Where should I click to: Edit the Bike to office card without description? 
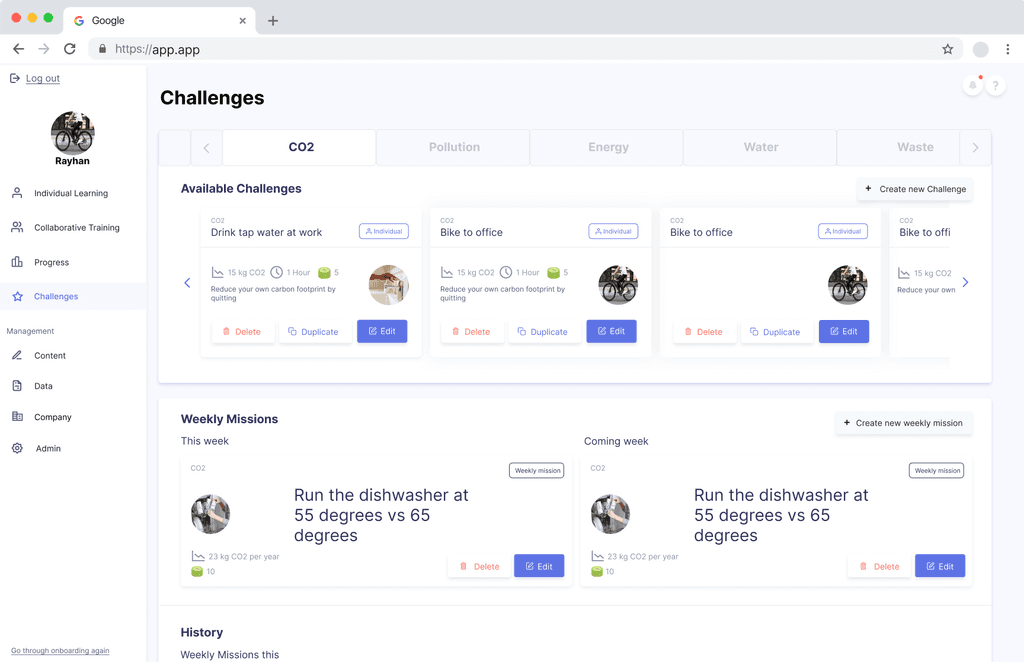coord(844,332)
